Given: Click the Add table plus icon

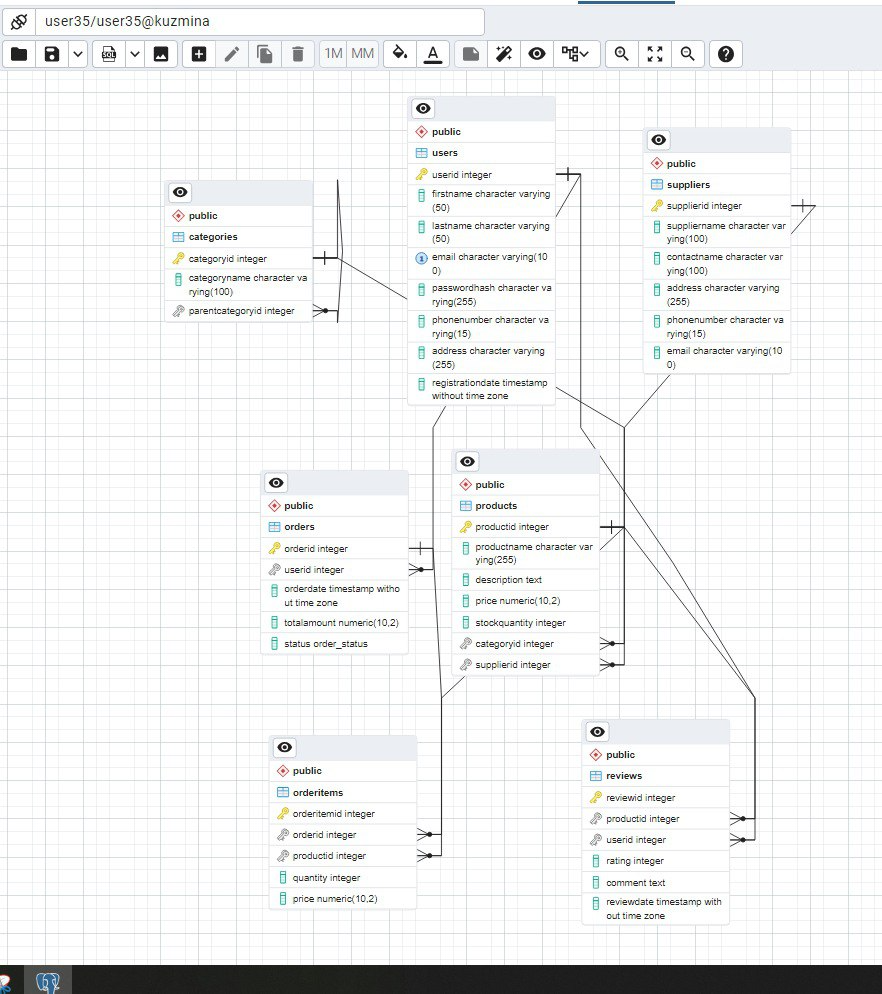Looking at the screenshot, I should click(199, 54).
